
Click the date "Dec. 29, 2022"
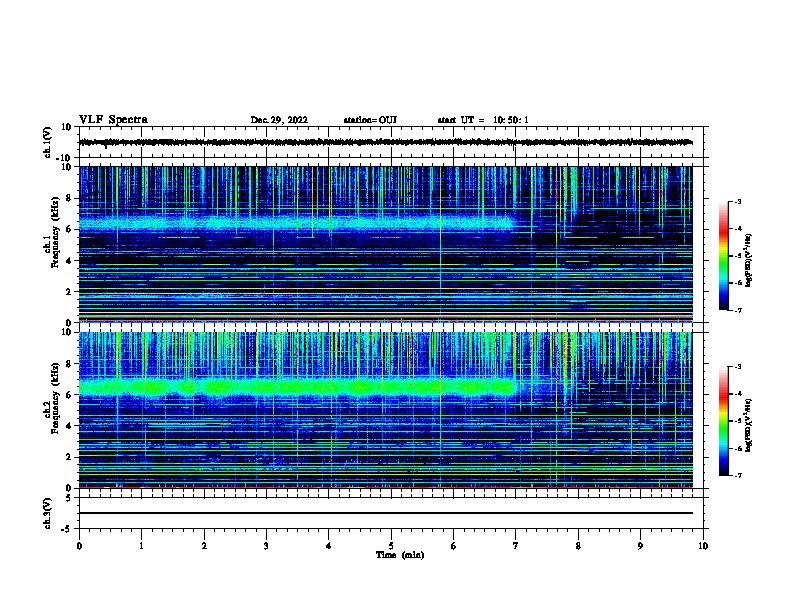tap(279, 120)
